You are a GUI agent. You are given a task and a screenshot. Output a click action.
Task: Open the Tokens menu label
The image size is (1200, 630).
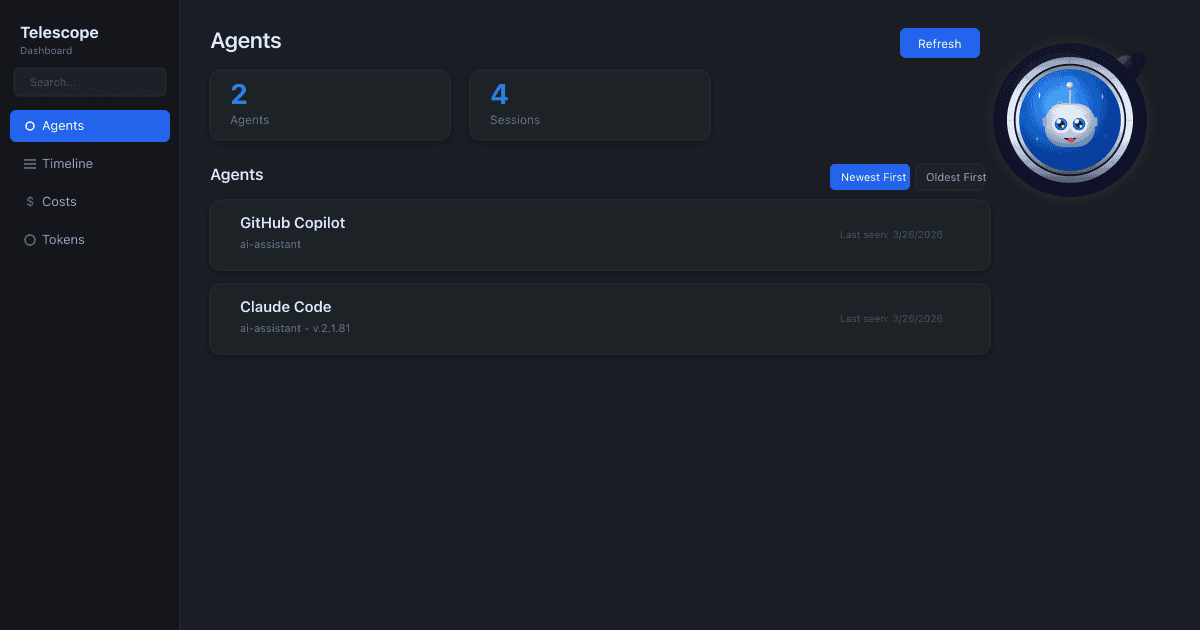pyautogui.click(x=63, y=240)
